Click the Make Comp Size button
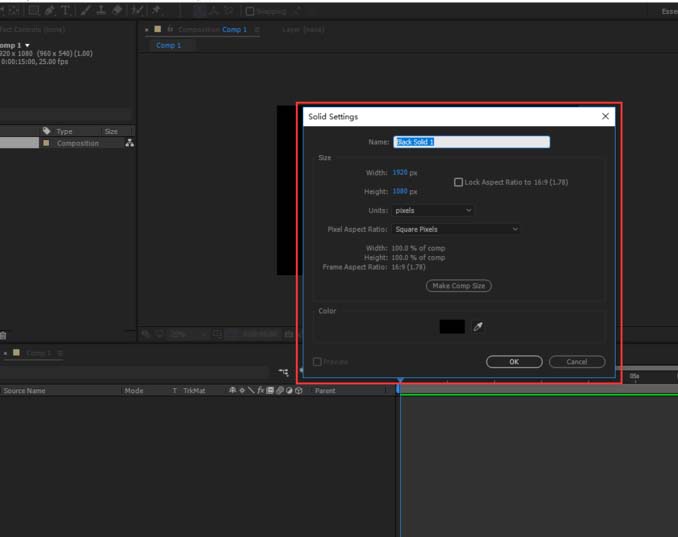This screenshot has width=678, height=537. click(x=459, y=286)
